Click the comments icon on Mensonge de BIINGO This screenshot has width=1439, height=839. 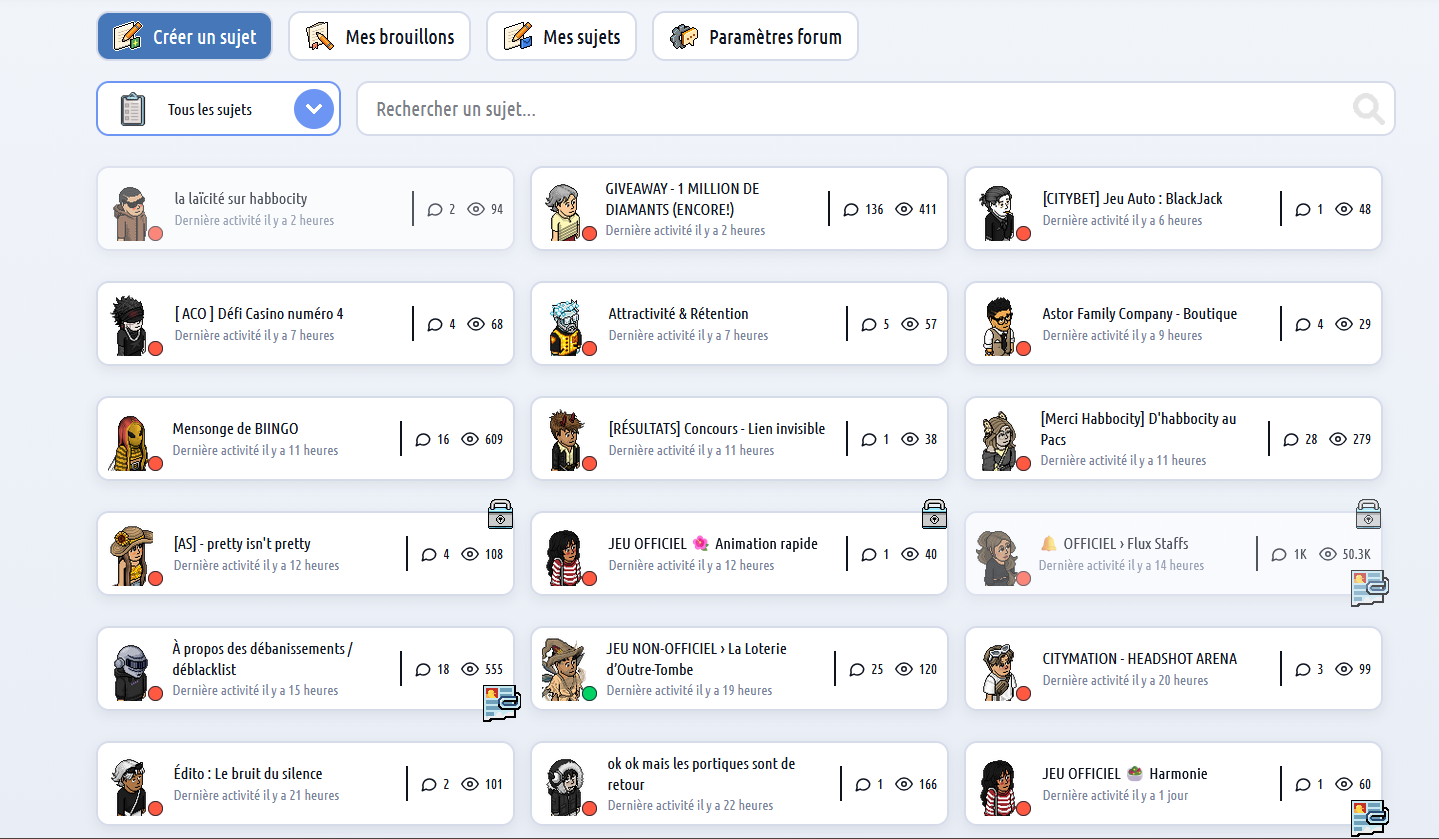[x=423, y=440]
